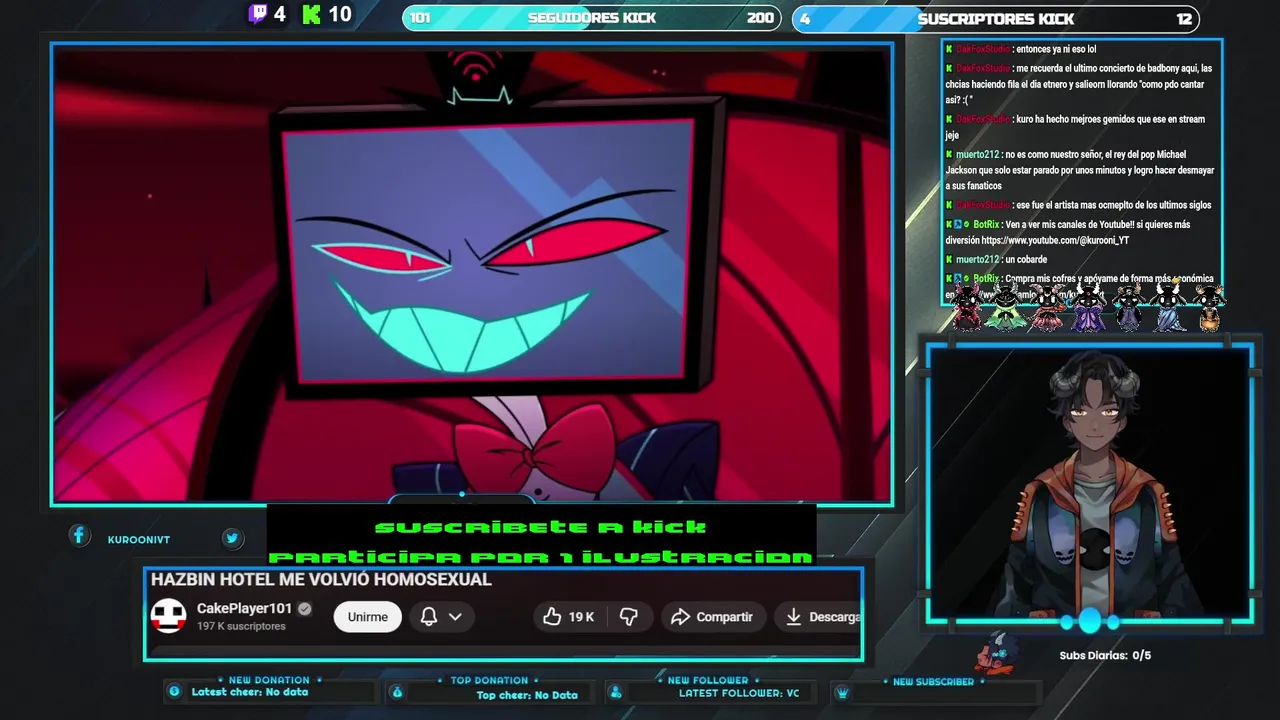Click 'suscribete a kick' green banner text
The width and height of the screenshot is (1280, 720).
pos(541,527)
